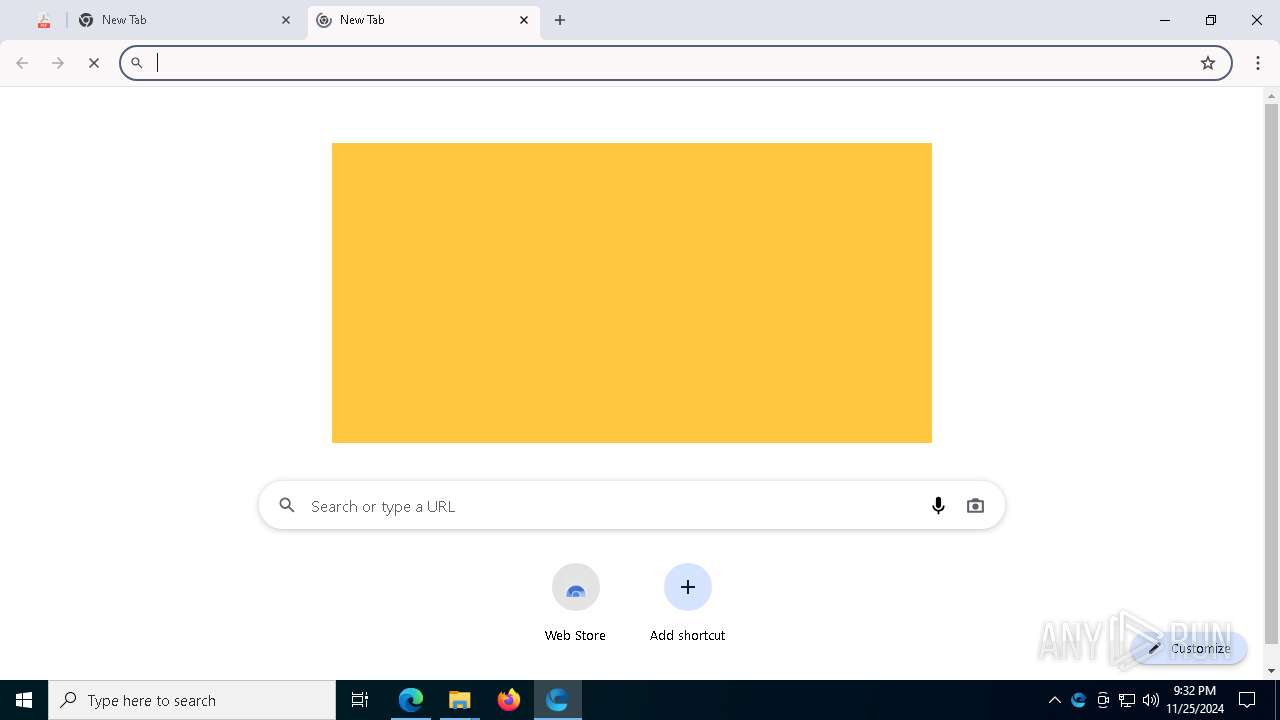Search by image with camera icon

[x=975, y=506]
